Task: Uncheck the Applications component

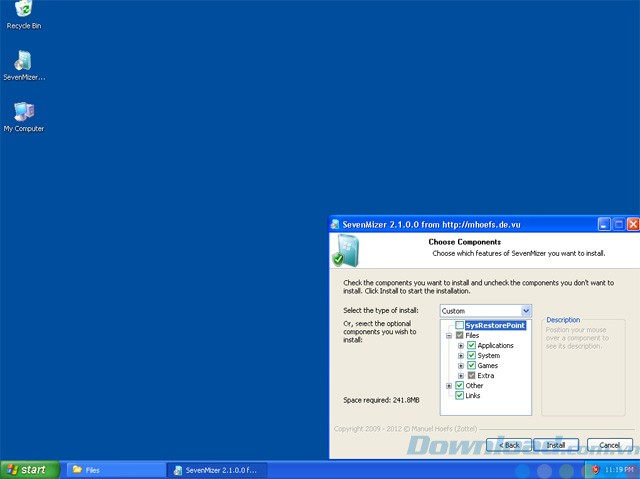Action: click(471, 345)
